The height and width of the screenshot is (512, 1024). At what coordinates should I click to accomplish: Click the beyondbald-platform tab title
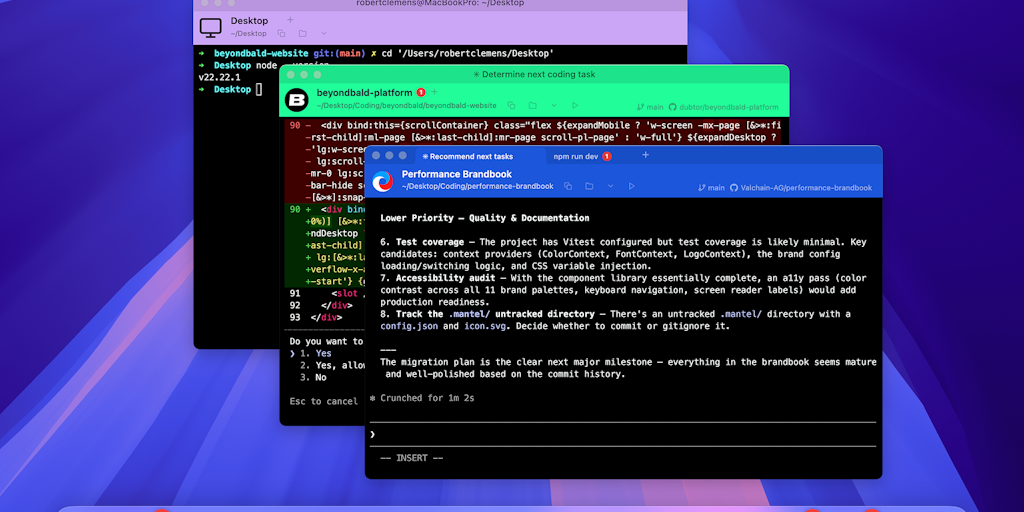click(x=364, y=93)
